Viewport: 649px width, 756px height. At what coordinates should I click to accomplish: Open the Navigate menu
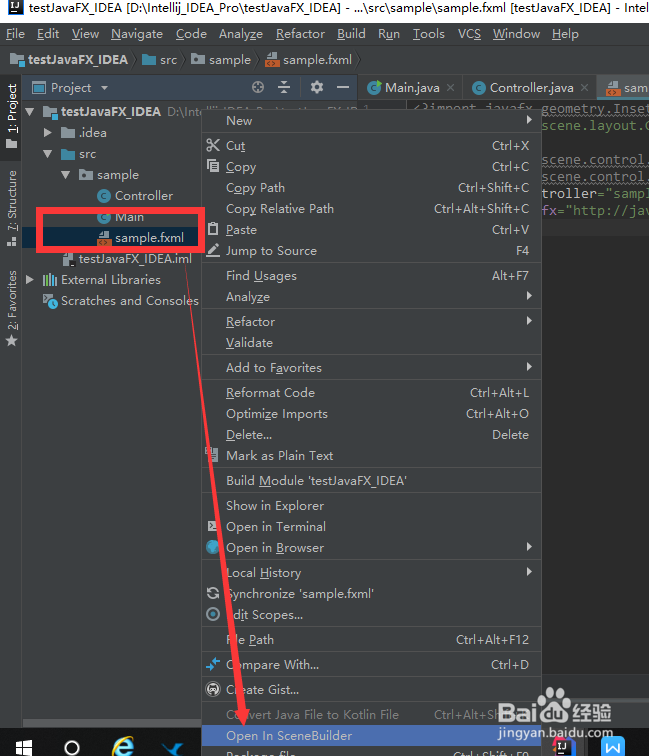click(137, 34)
